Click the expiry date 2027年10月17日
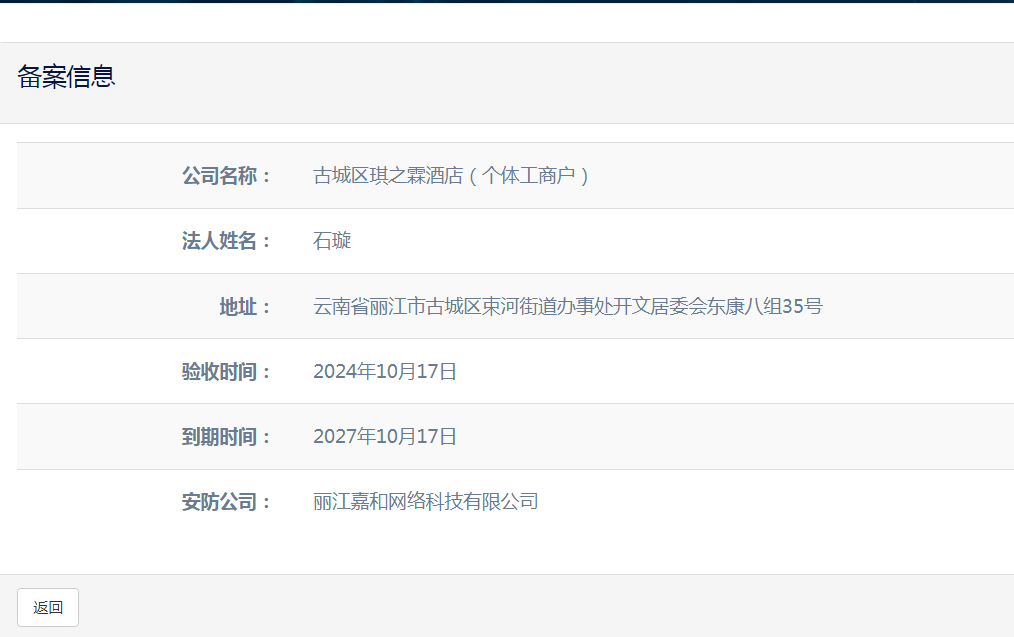 tap(385, 437)
